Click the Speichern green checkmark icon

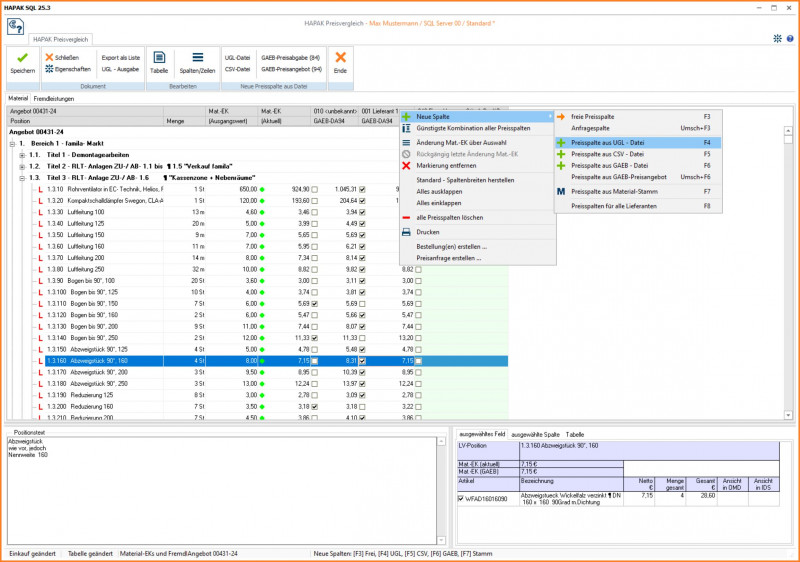(x=22, y=59)
